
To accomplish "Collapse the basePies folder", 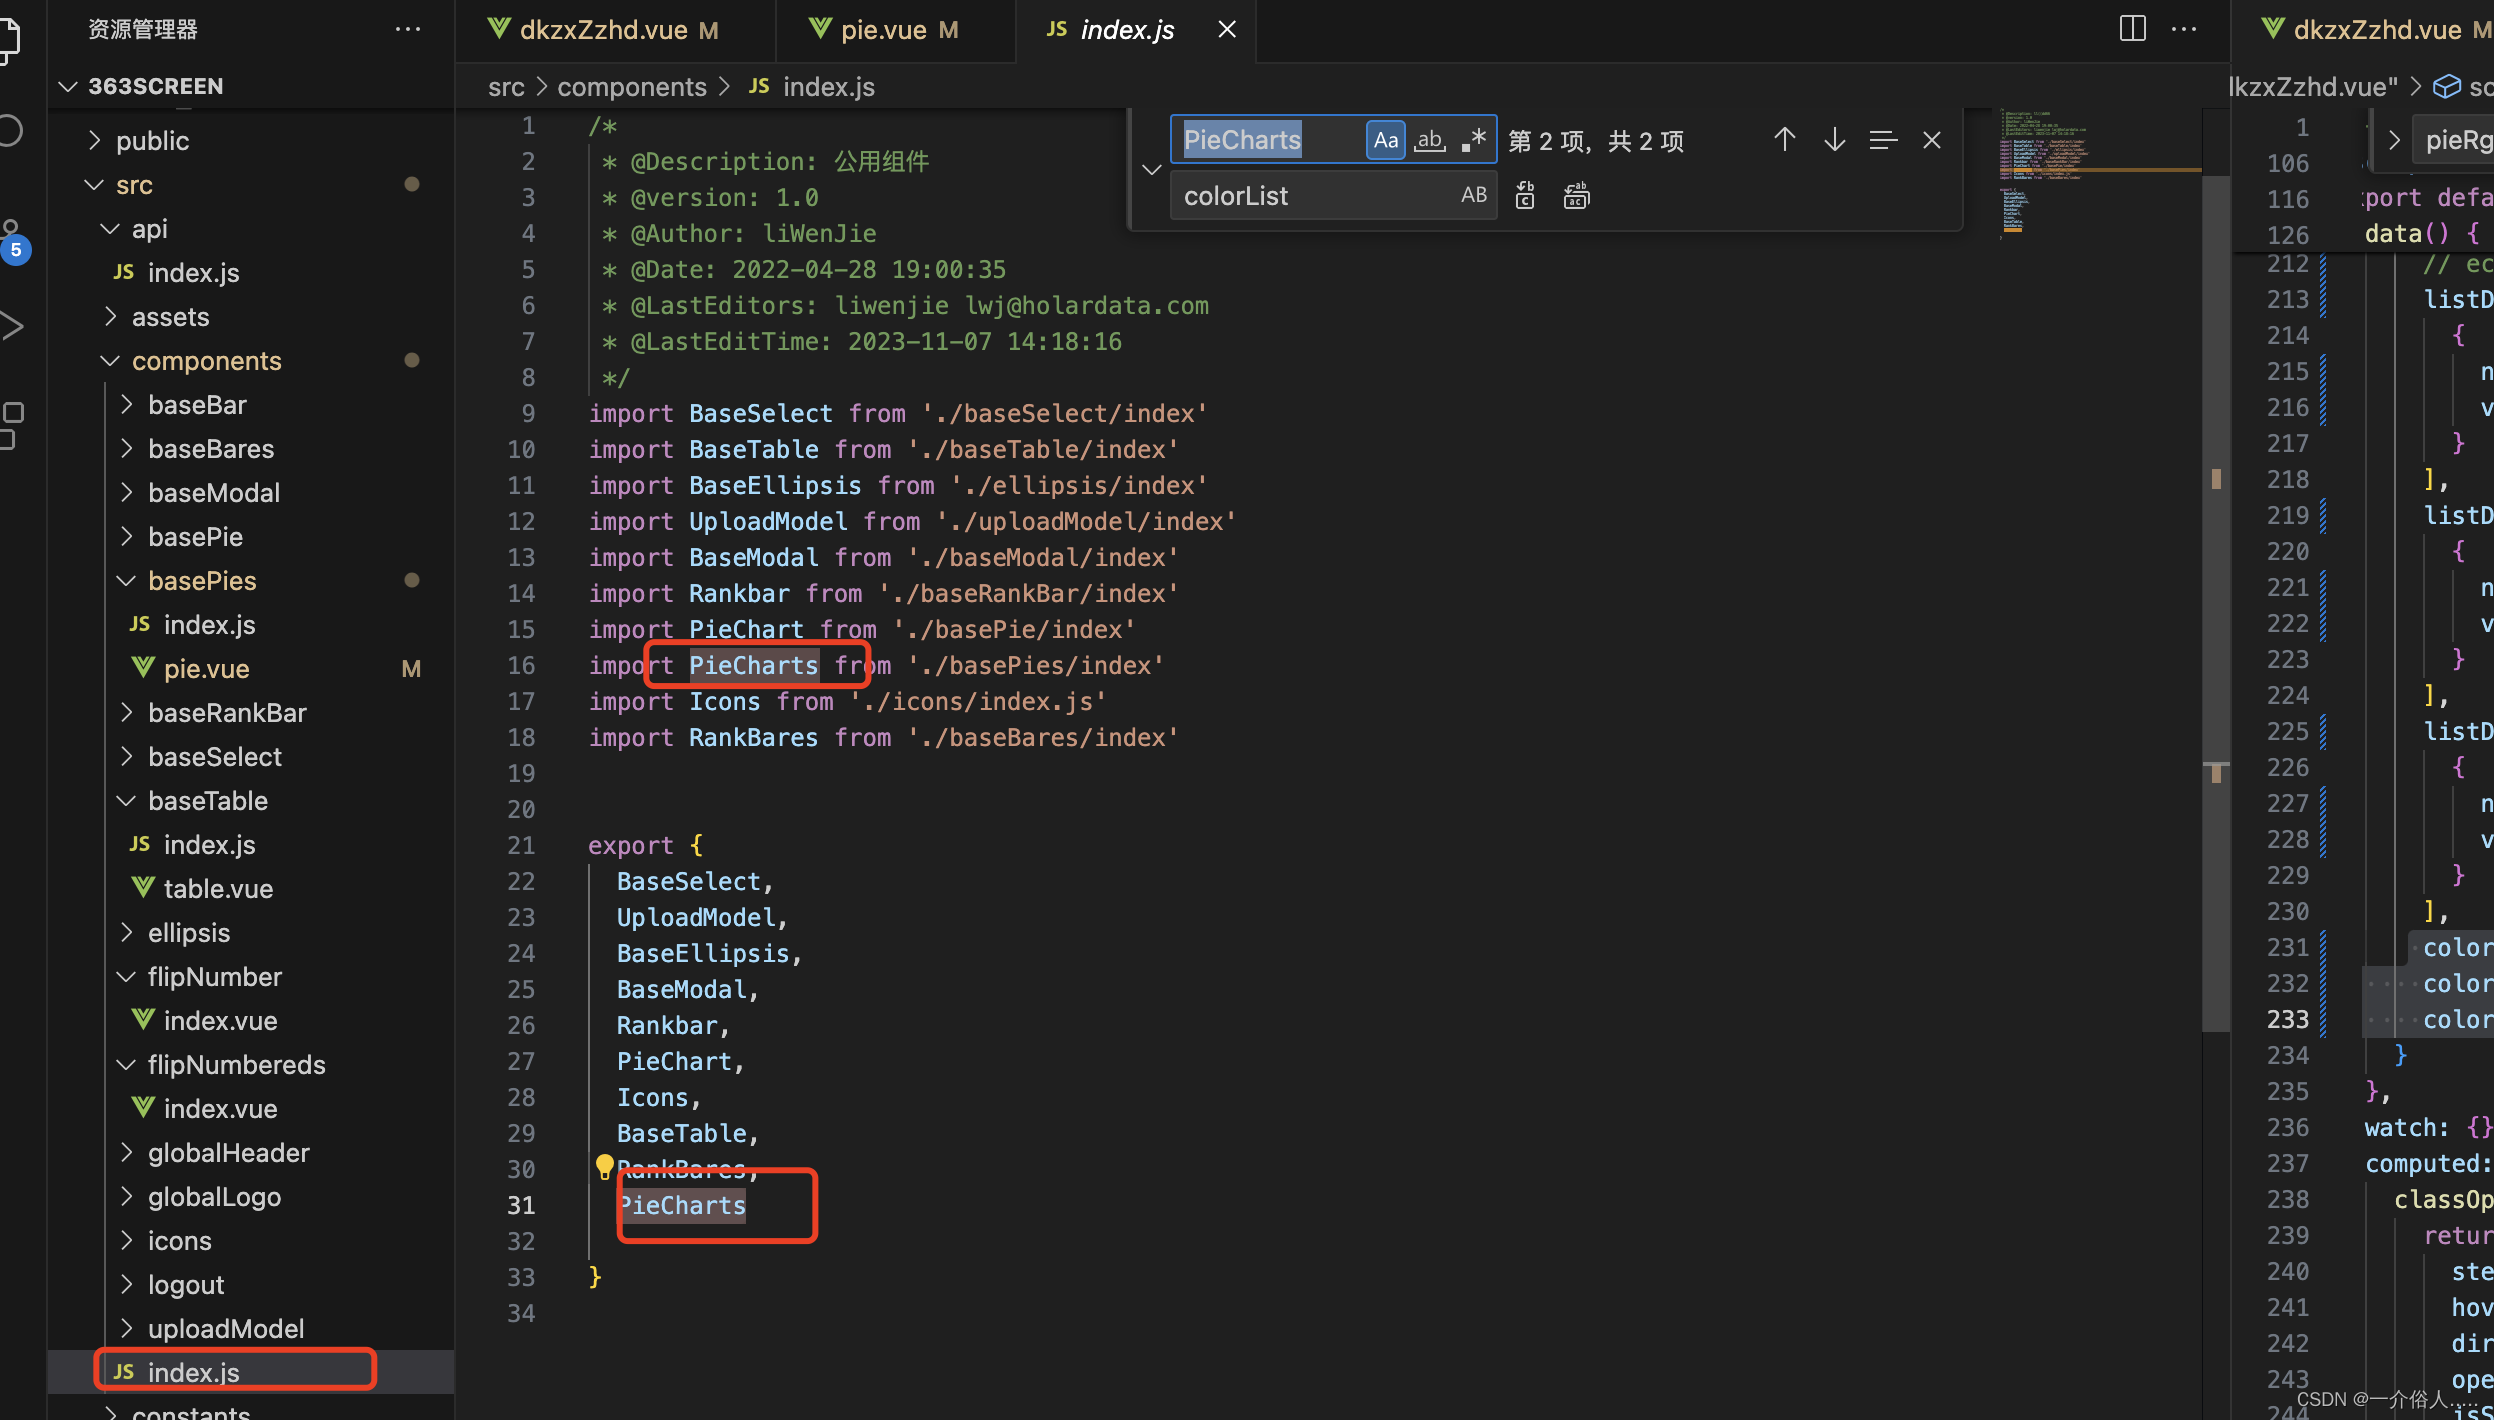I will [x=201, y=581].
